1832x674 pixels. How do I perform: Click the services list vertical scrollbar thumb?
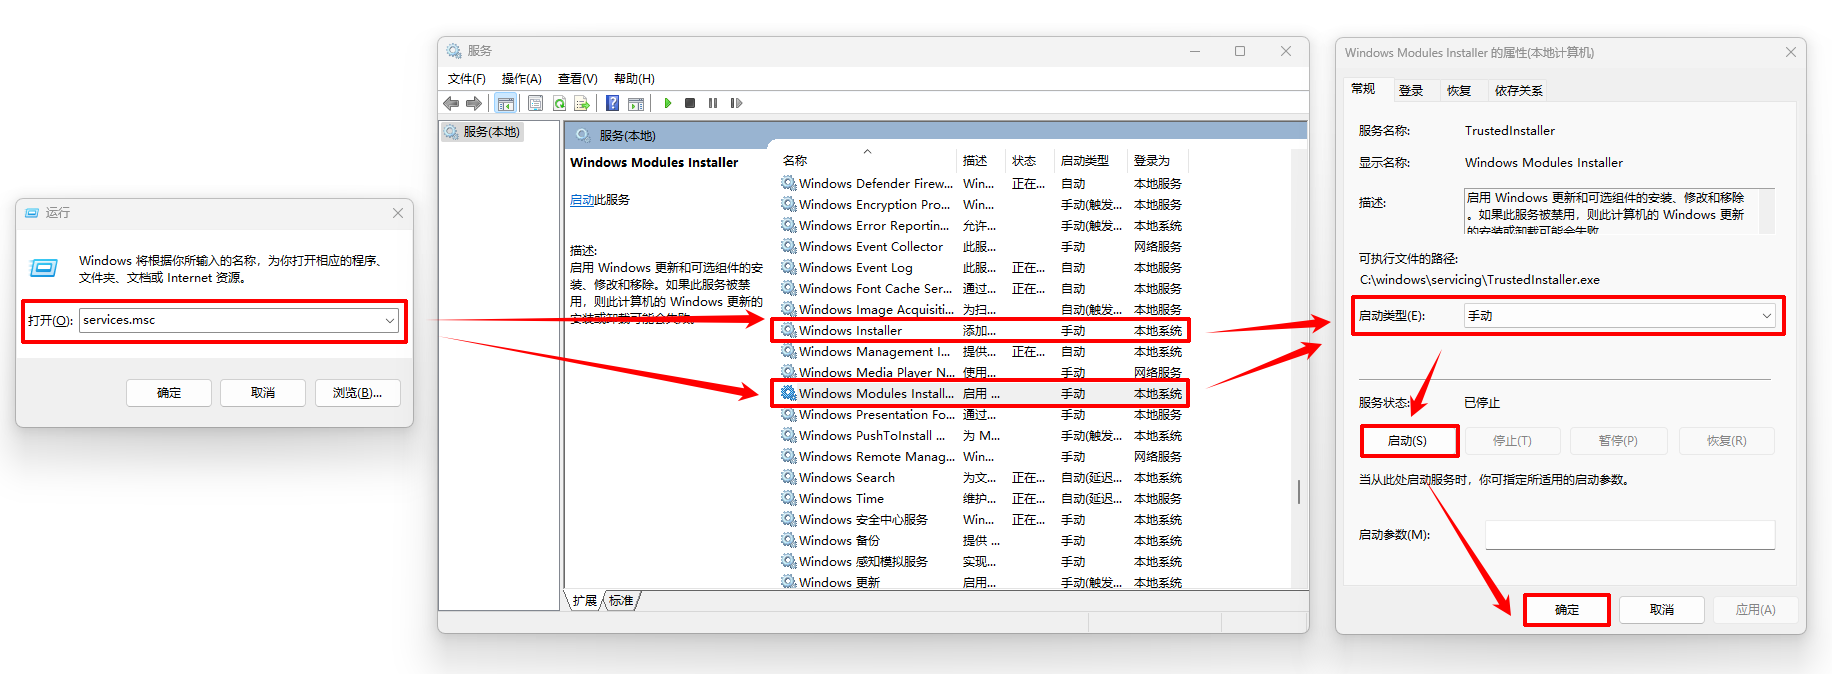(x=1299, y=491)
